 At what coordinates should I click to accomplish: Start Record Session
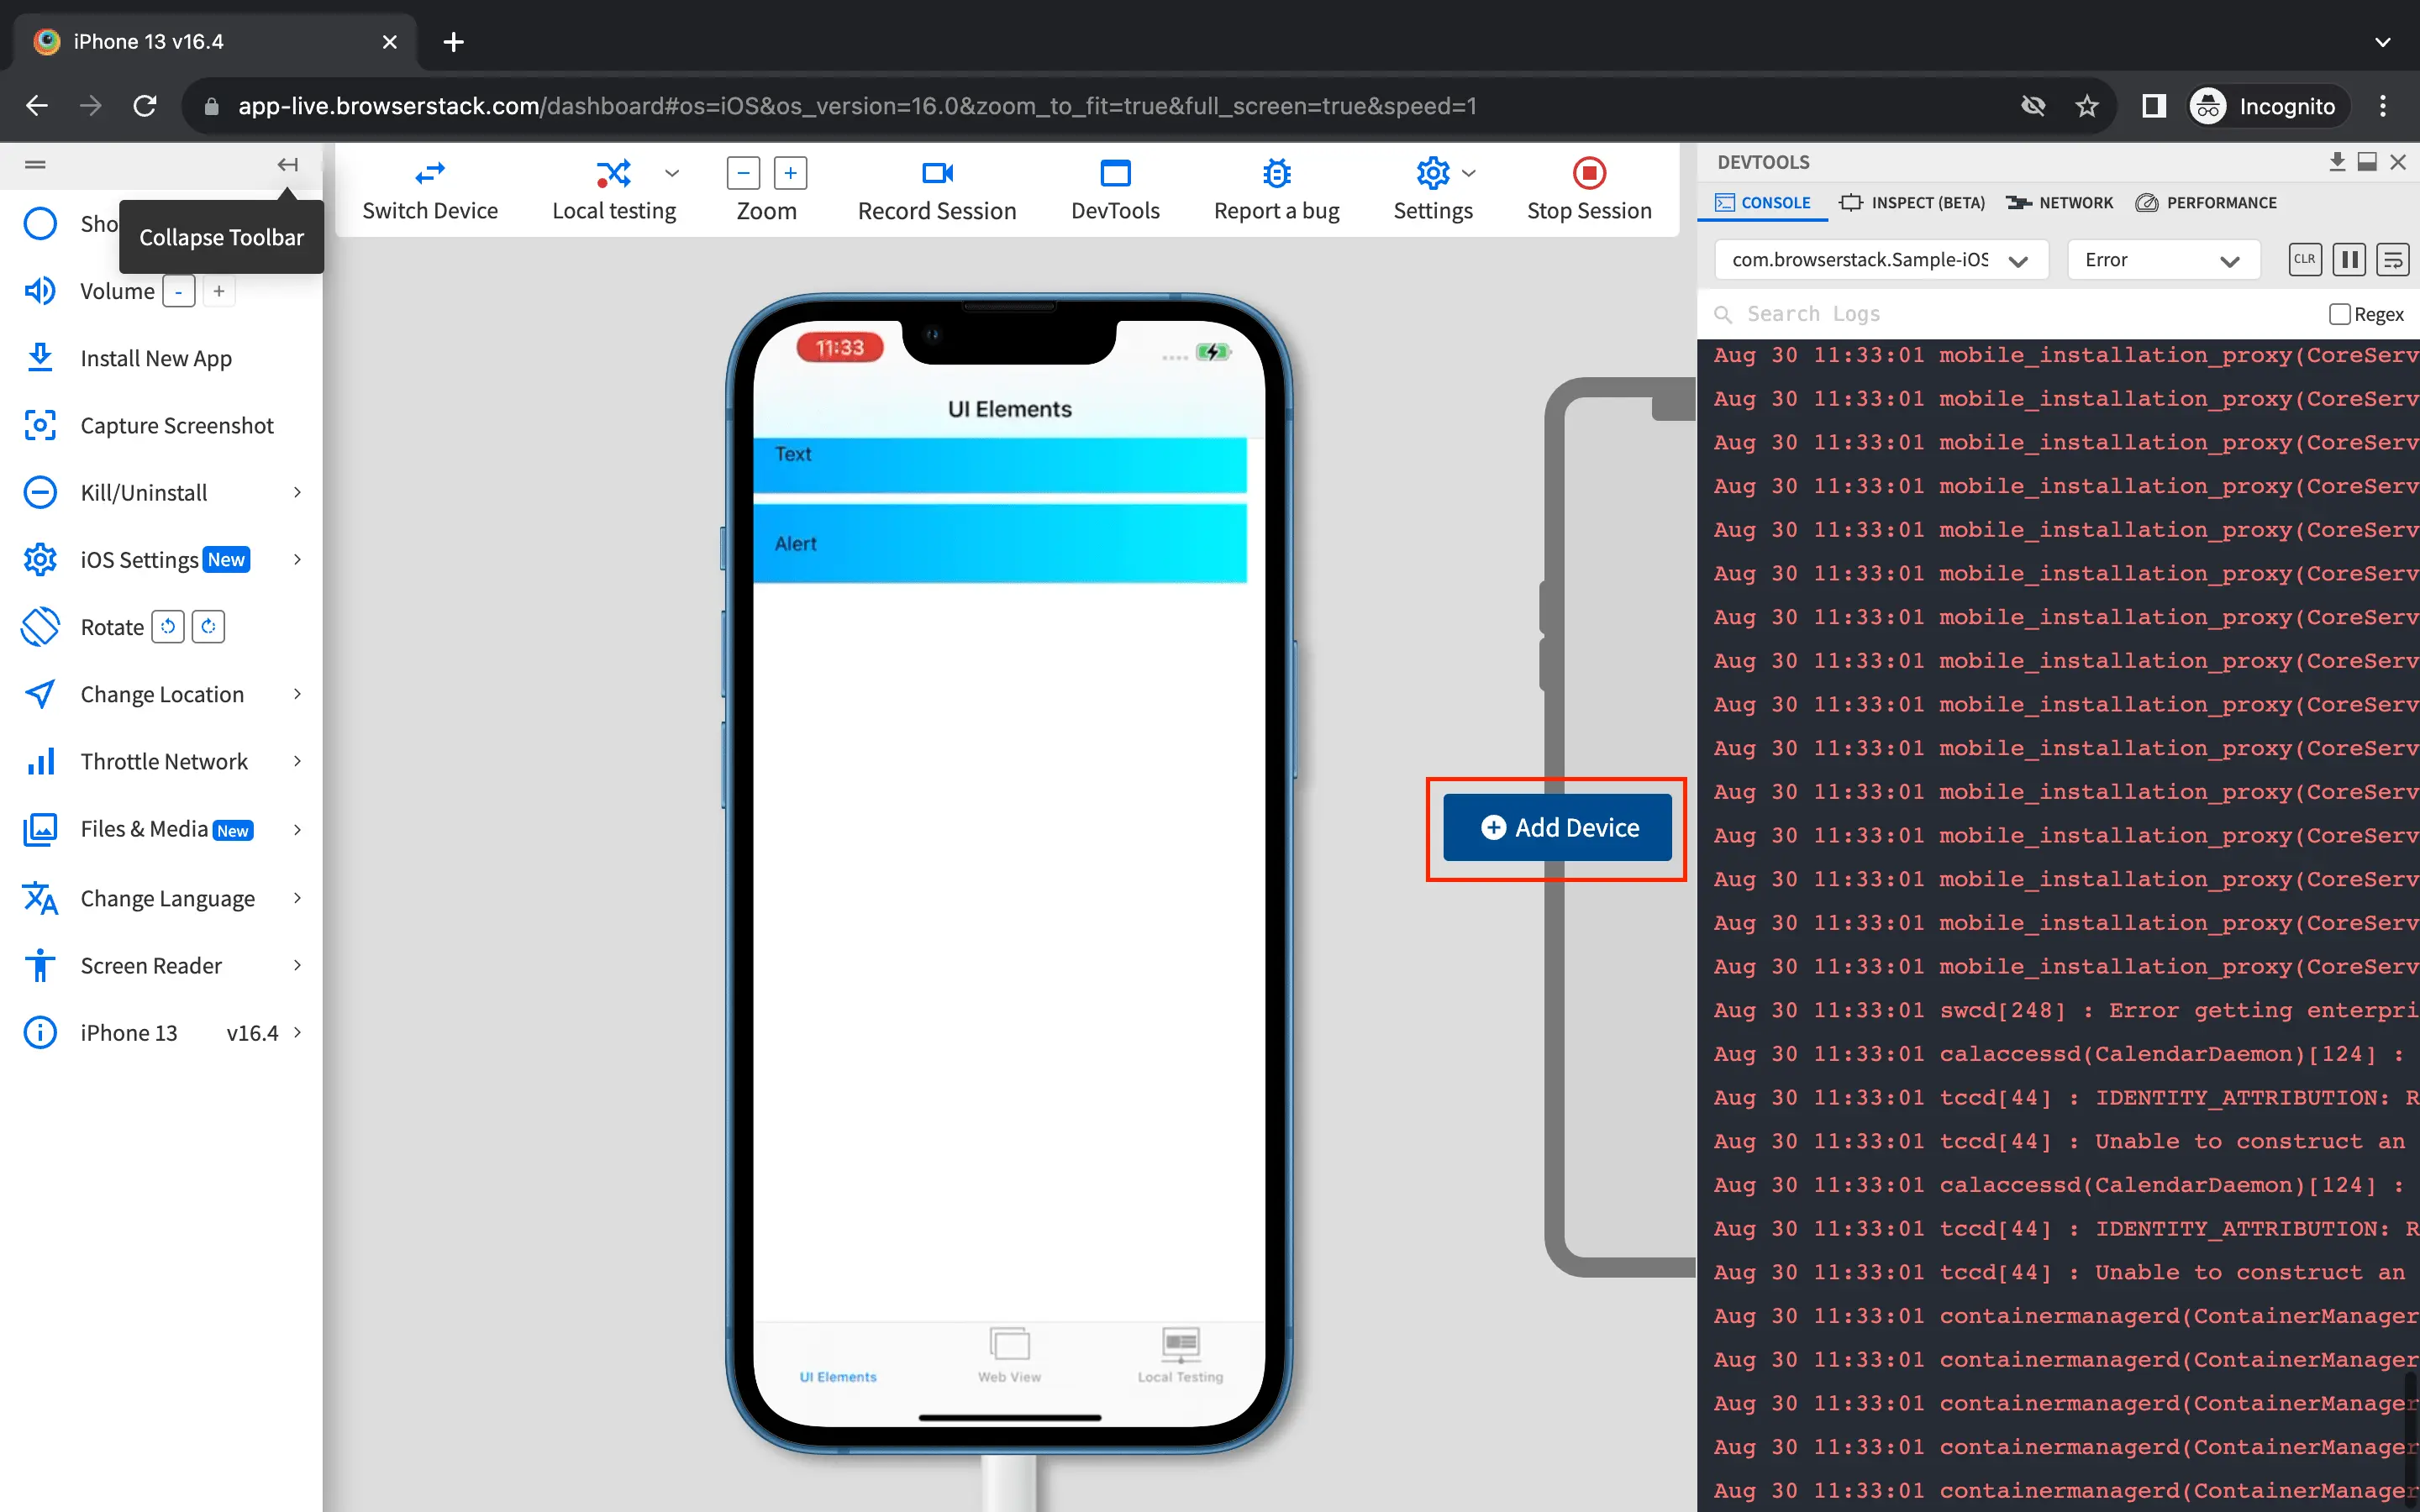click(936, 190)
